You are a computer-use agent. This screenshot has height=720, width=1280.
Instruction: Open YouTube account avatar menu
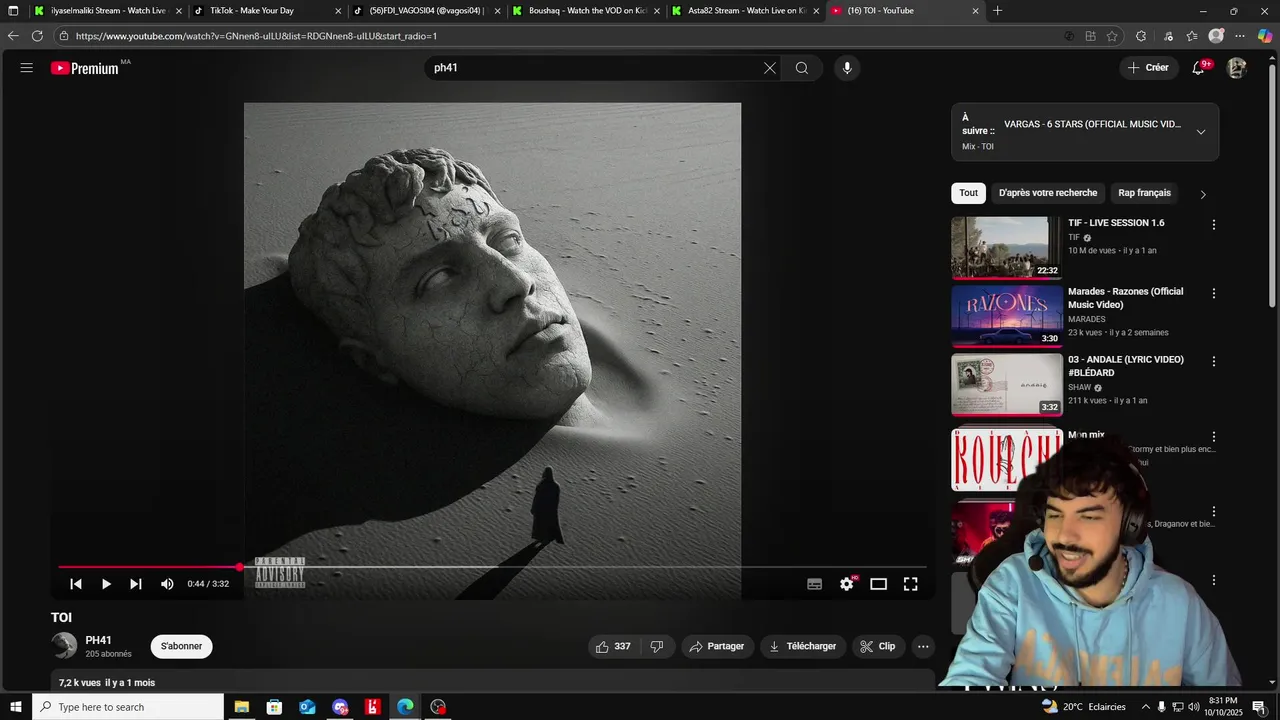pyautogui.click(x=1237, y=68)
